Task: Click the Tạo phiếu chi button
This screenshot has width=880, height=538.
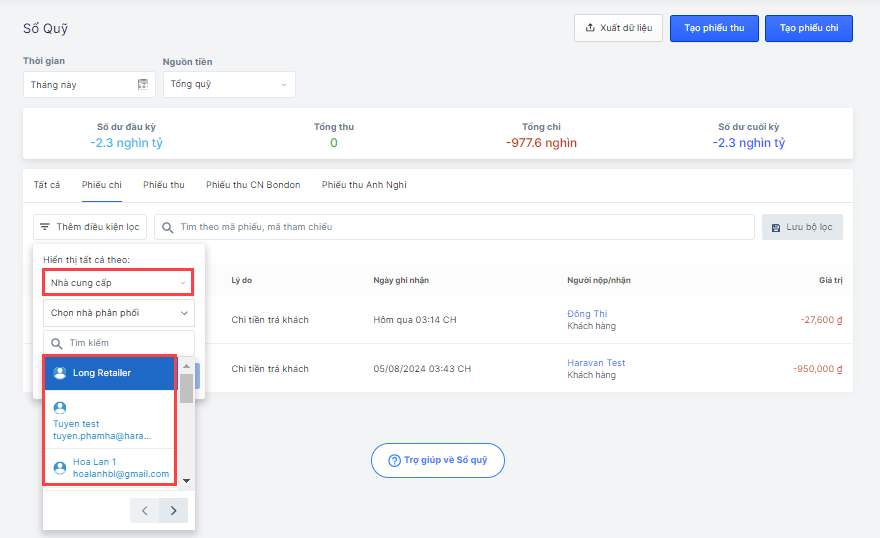Action: [x=808, y=28]
